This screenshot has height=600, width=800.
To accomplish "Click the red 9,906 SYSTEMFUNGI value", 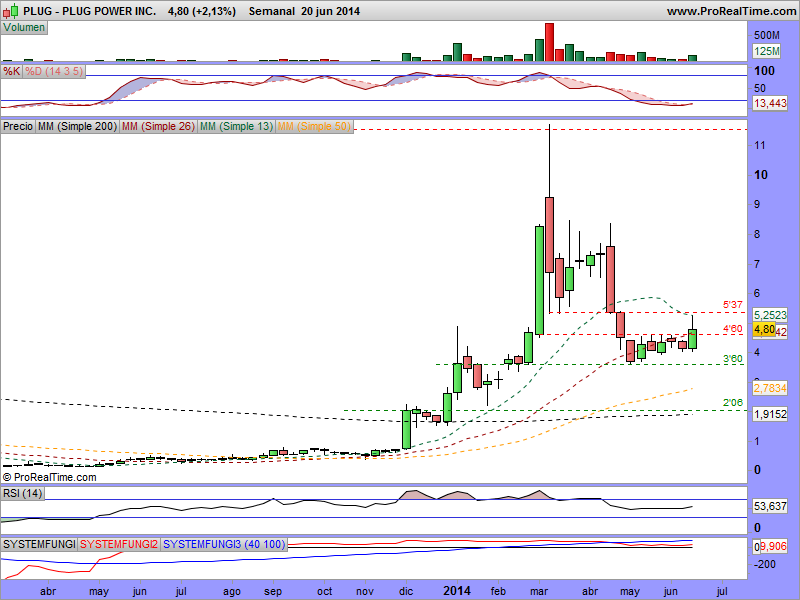I will (773, 546).
